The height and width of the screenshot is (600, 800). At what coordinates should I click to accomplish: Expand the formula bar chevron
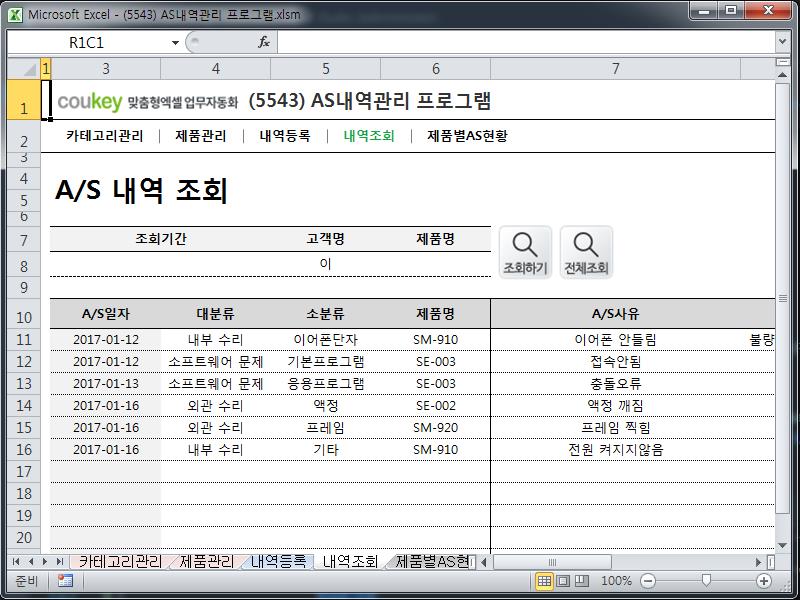pyautogui.click(x=783, y=42)
